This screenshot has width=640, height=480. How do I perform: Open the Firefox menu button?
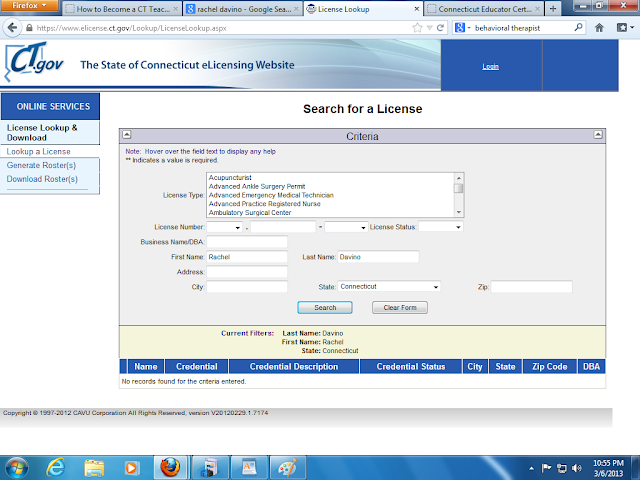(29, 5)
